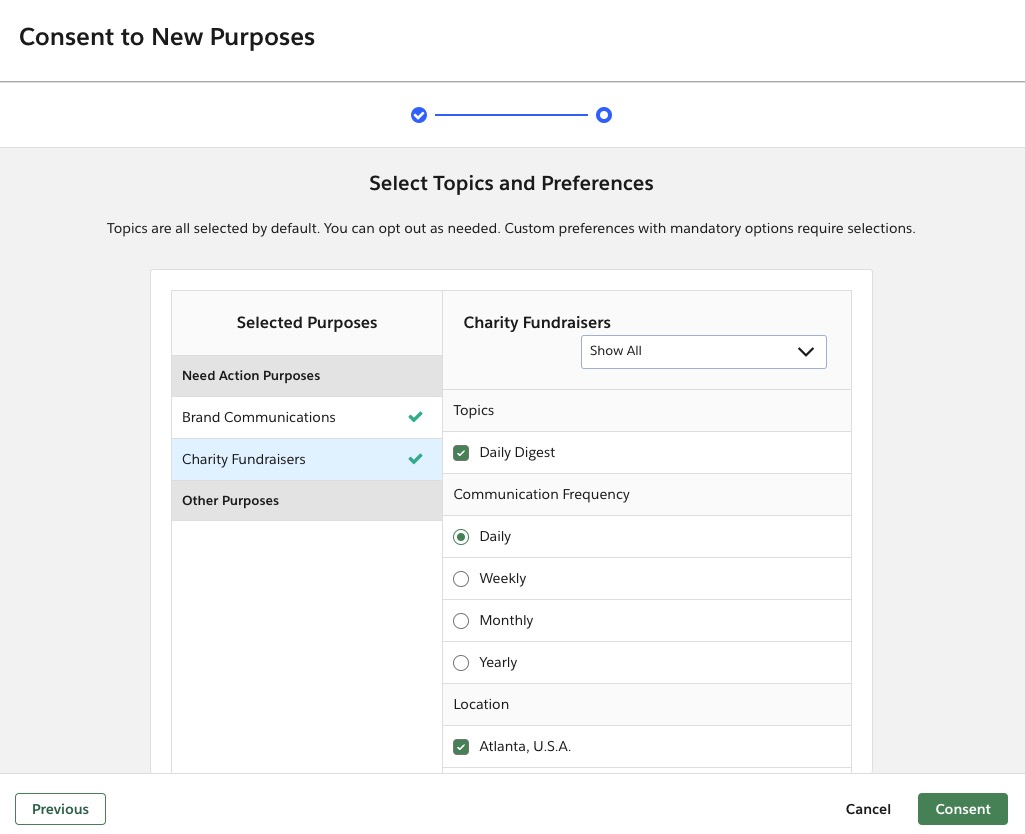The image size is (1025, 834).
Task: Click green checkmark beside Brand Communications
Action: (416, 417)
